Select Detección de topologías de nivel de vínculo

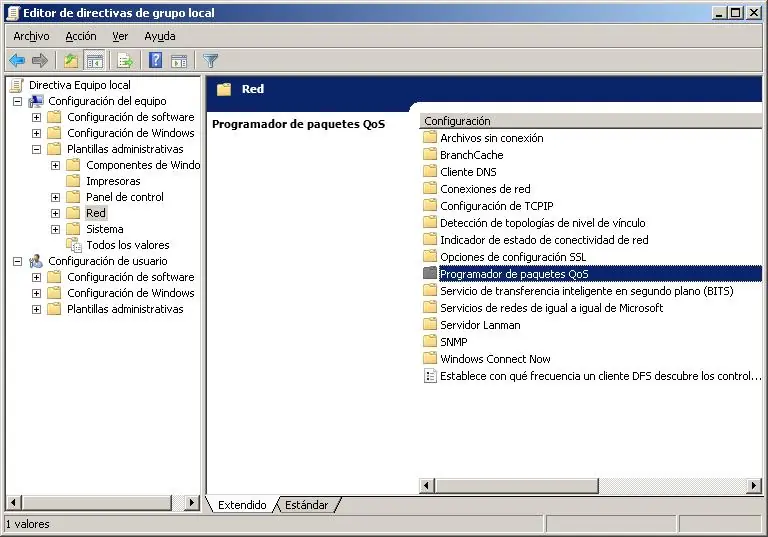click(542, 223)
